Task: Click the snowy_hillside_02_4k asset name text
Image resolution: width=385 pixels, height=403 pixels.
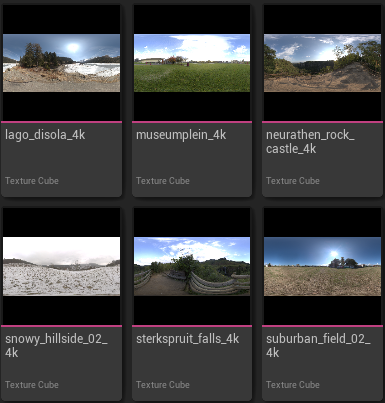Action: pyautogui.click(x=56, y=346)
